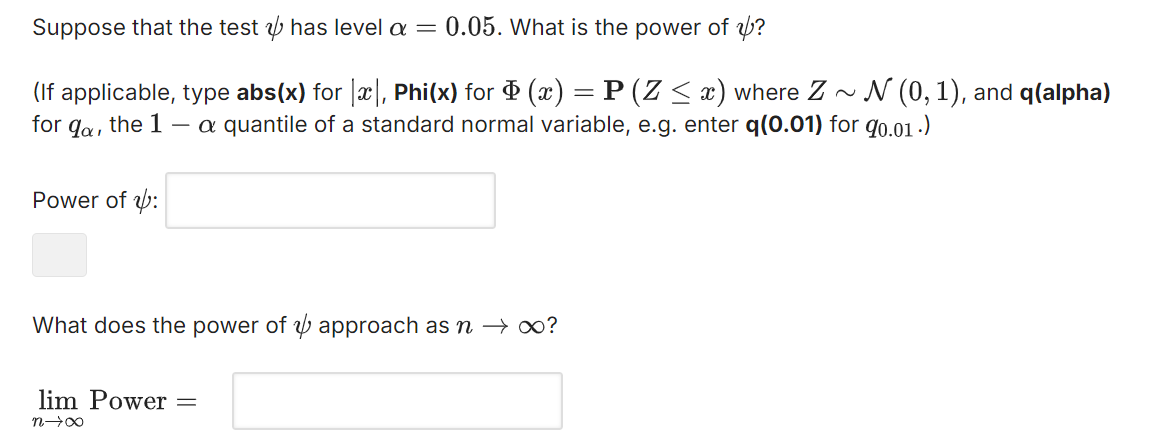Click the α = 0.05 expression
1166x447 pixels.
[x=442, y=28]
